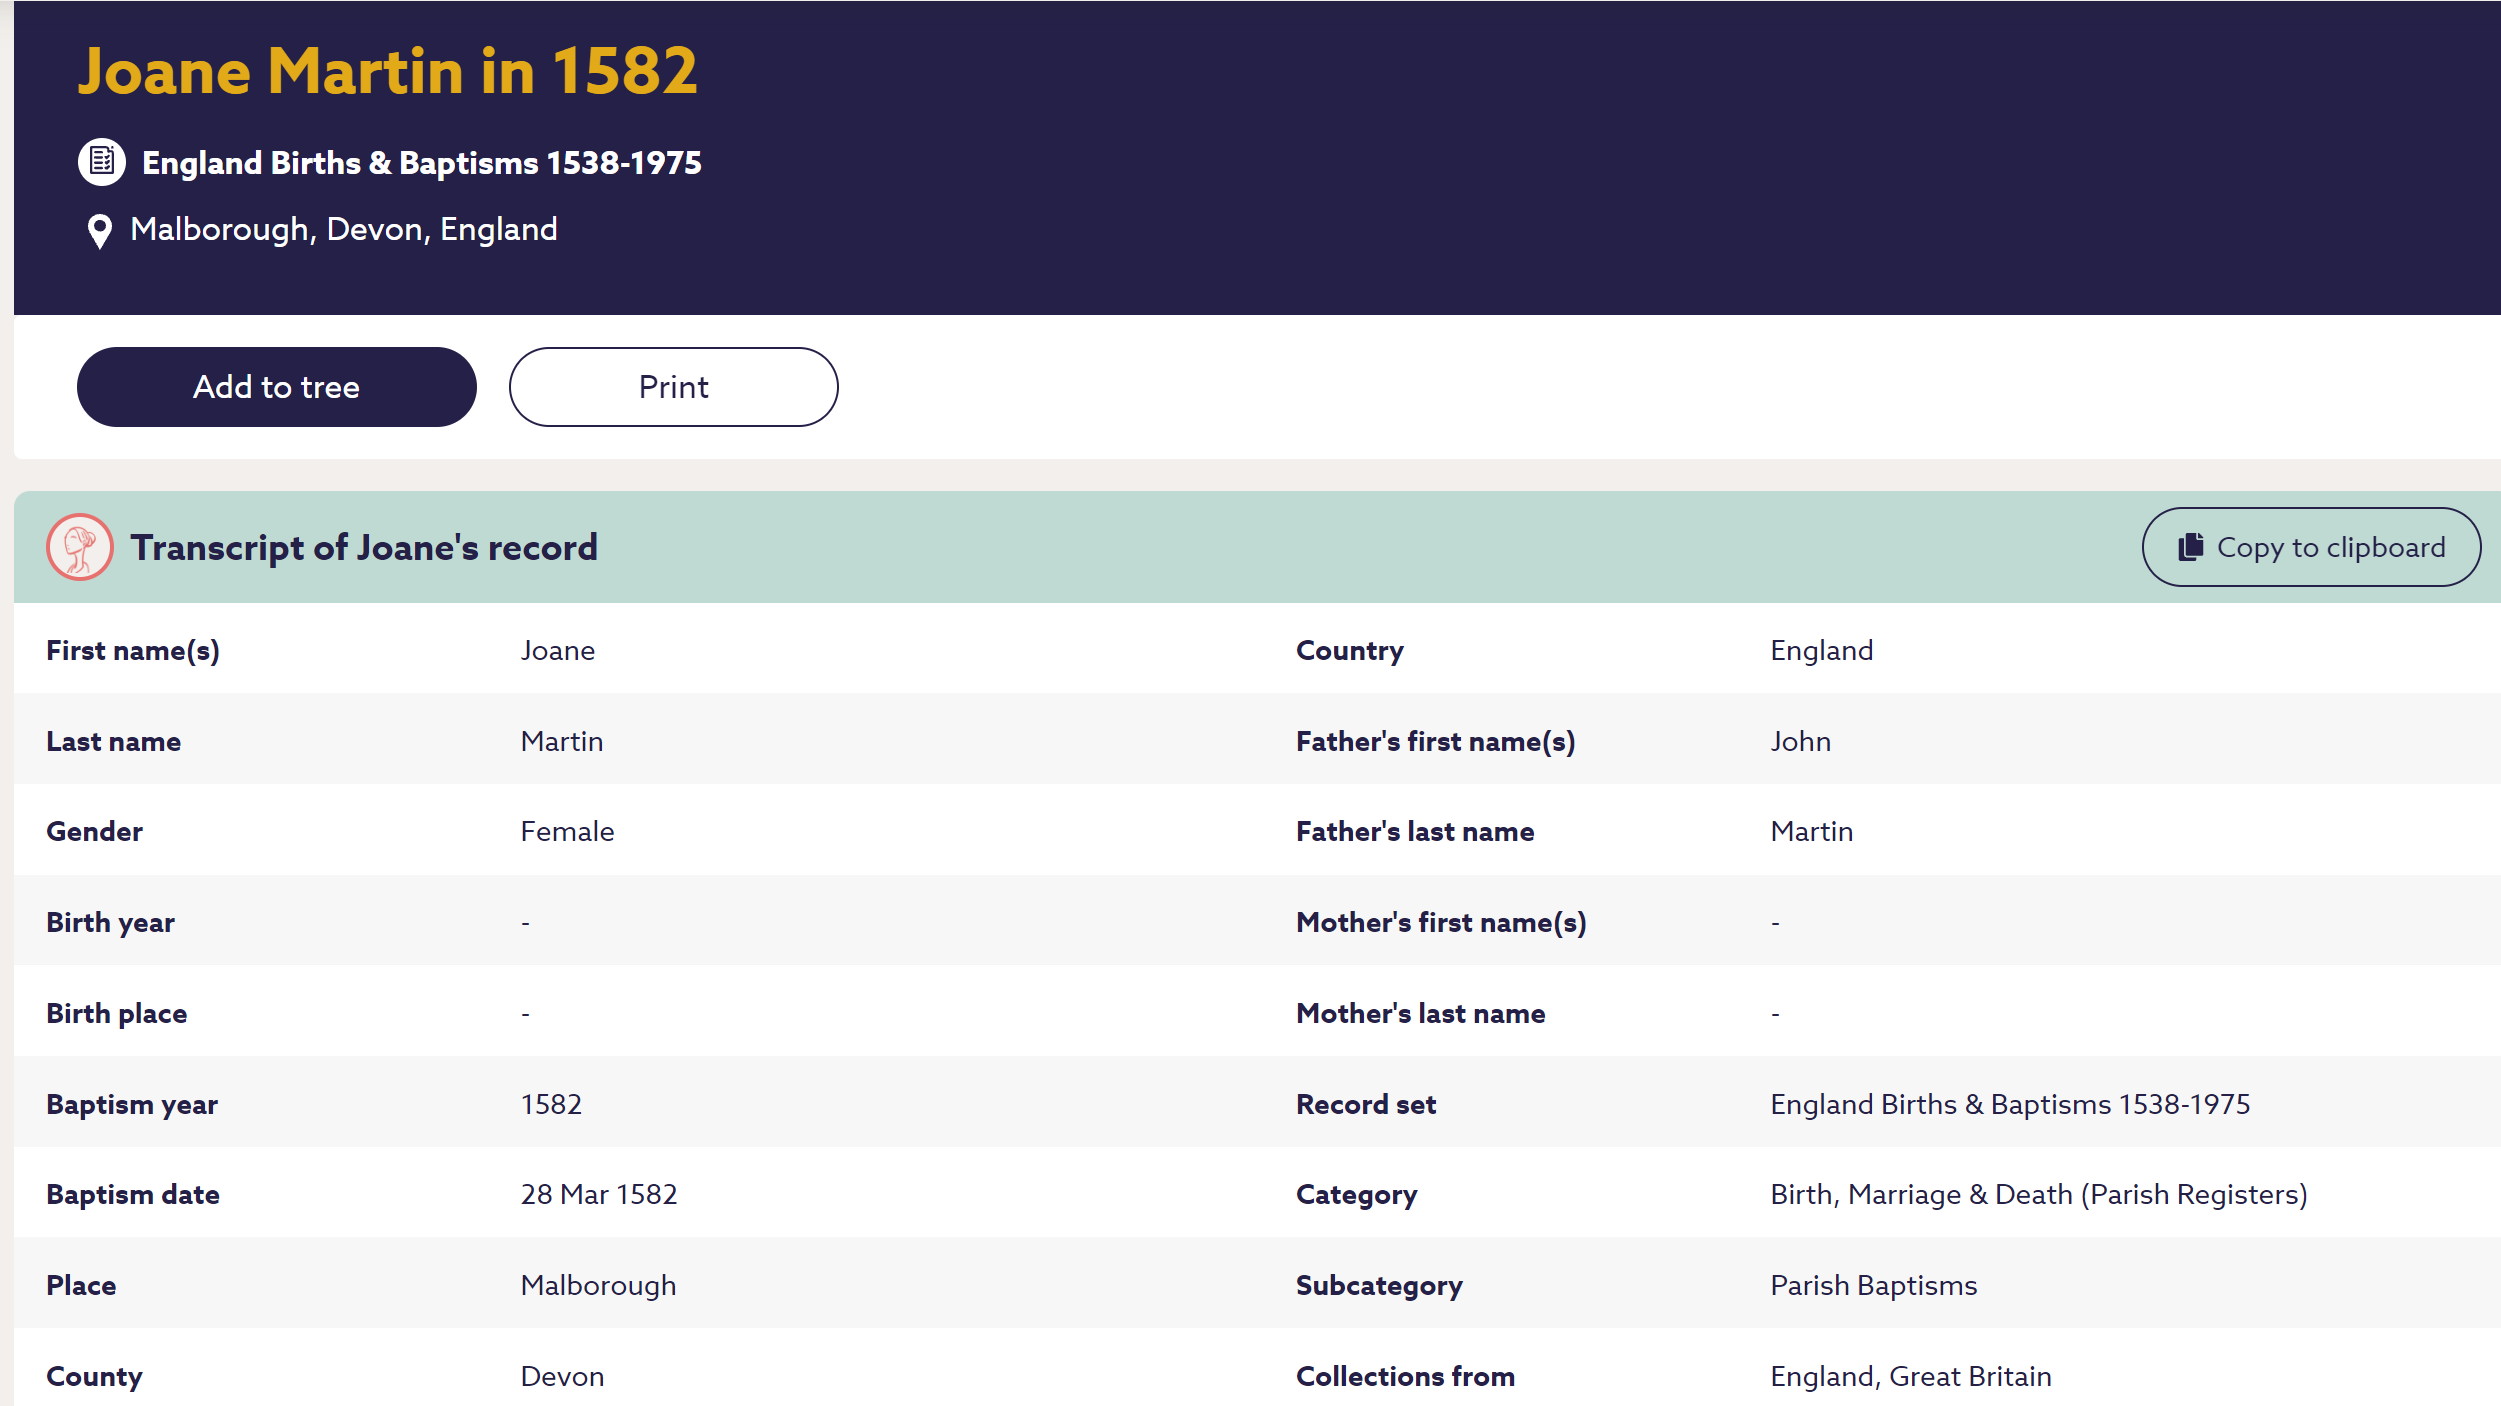The image size is (2501, 1406).
Task: Click the Gender value Female
Action: pyautogui.click(x=567, y=831)
